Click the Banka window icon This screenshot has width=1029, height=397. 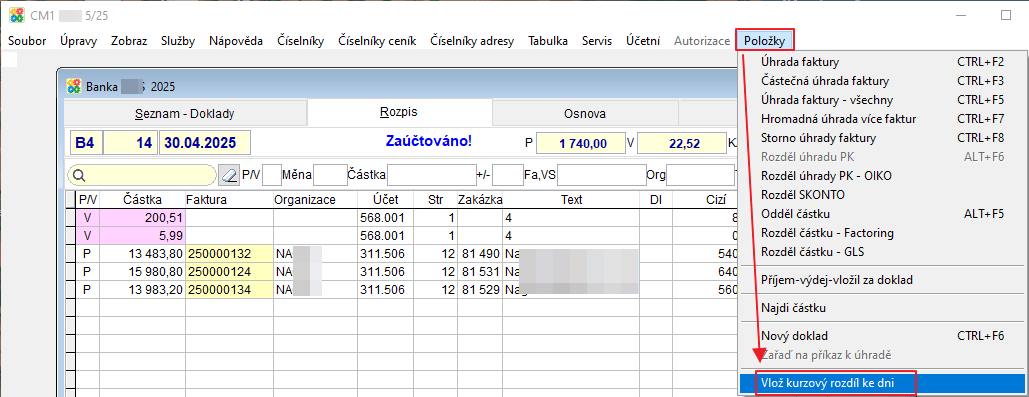tap(74, 86)
